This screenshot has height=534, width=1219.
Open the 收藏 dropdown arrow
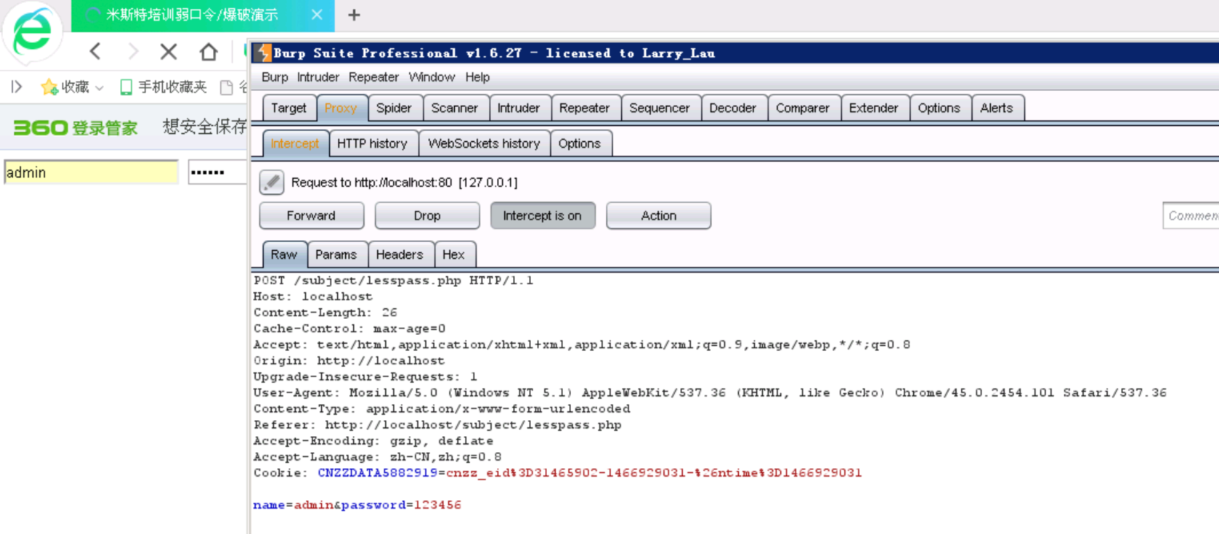(x=99, y=88)
